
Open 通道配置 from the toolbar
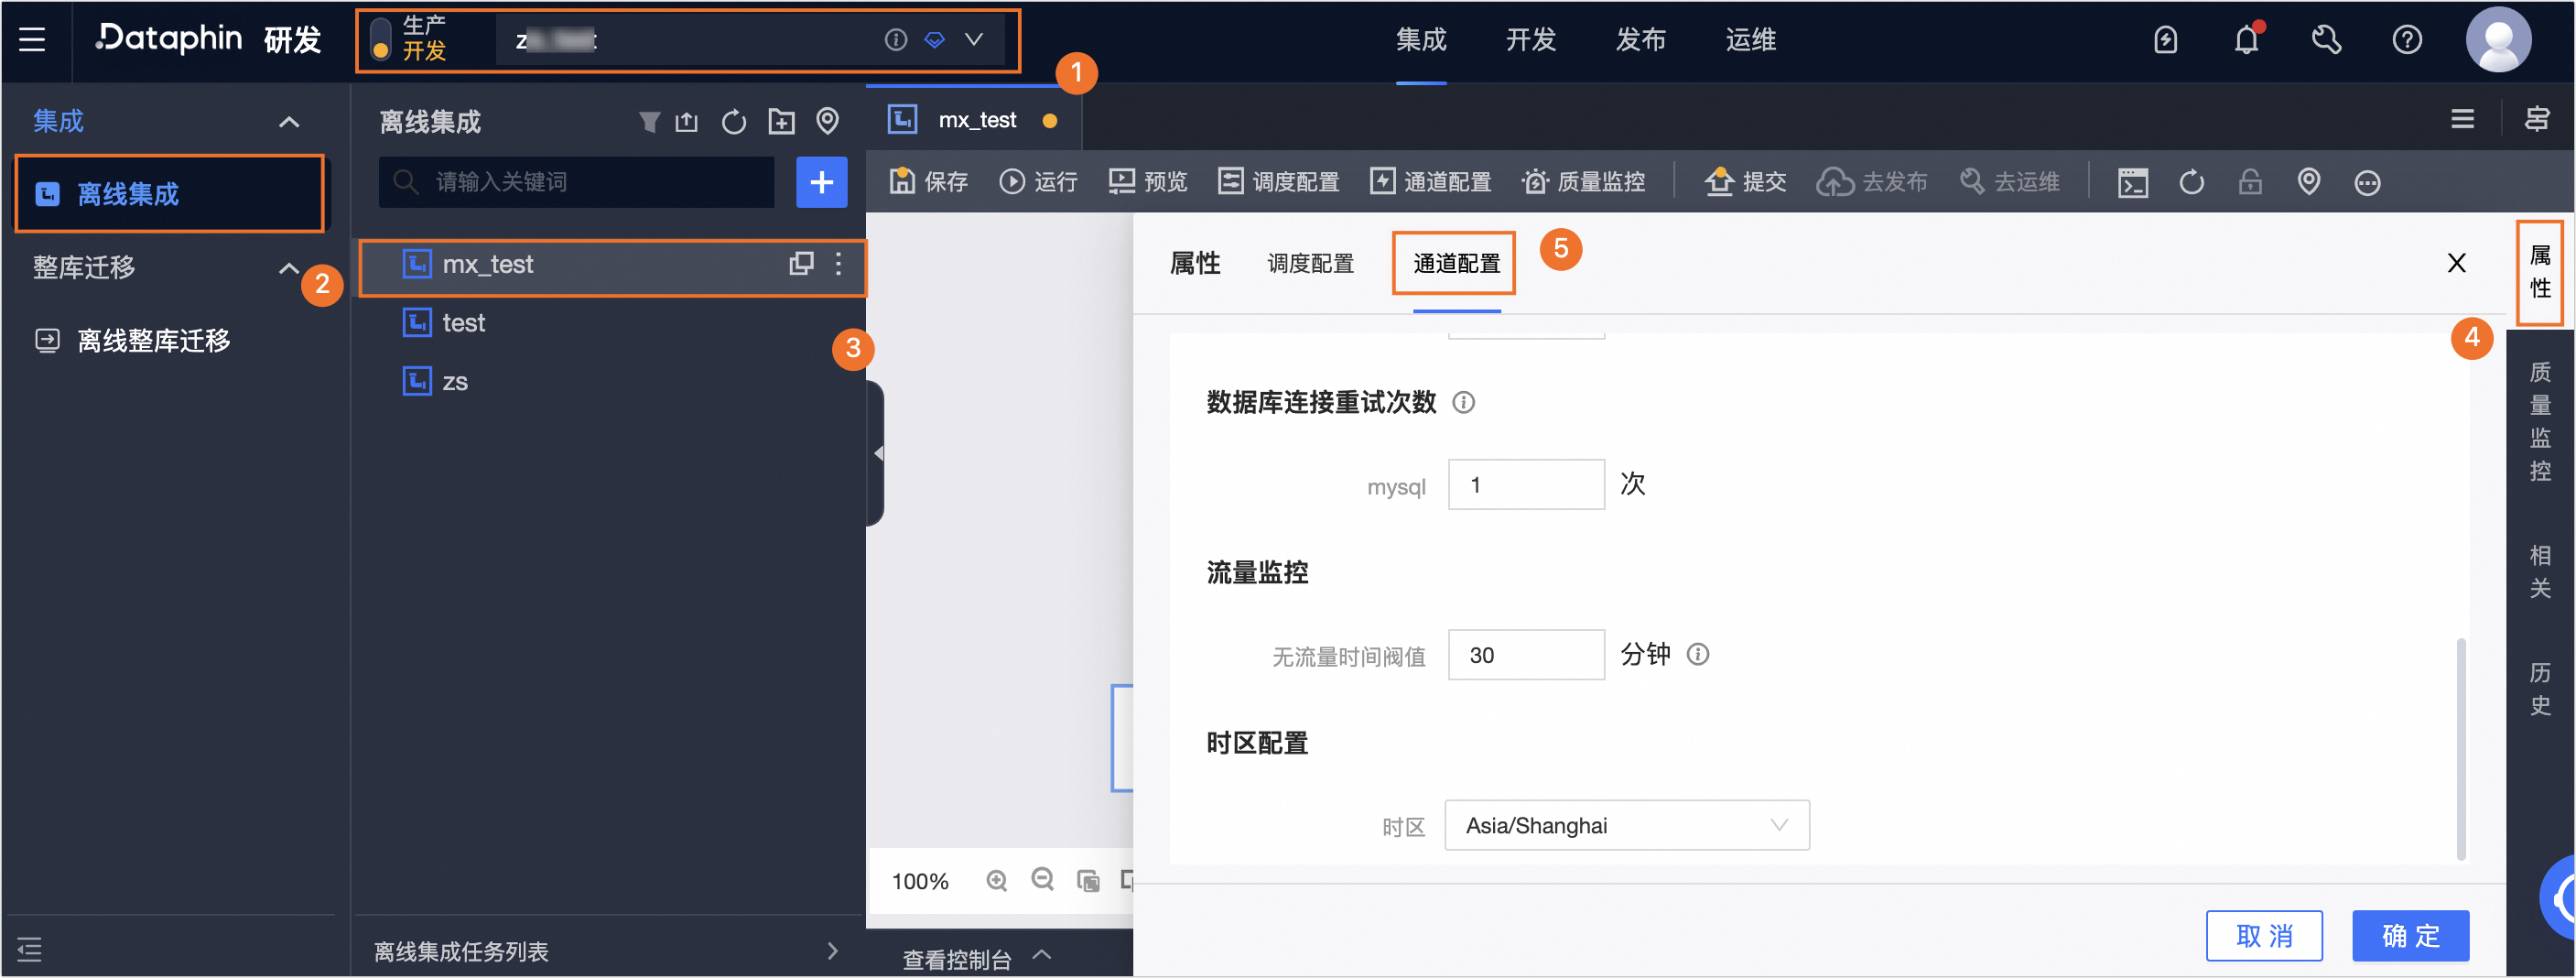1430,181
